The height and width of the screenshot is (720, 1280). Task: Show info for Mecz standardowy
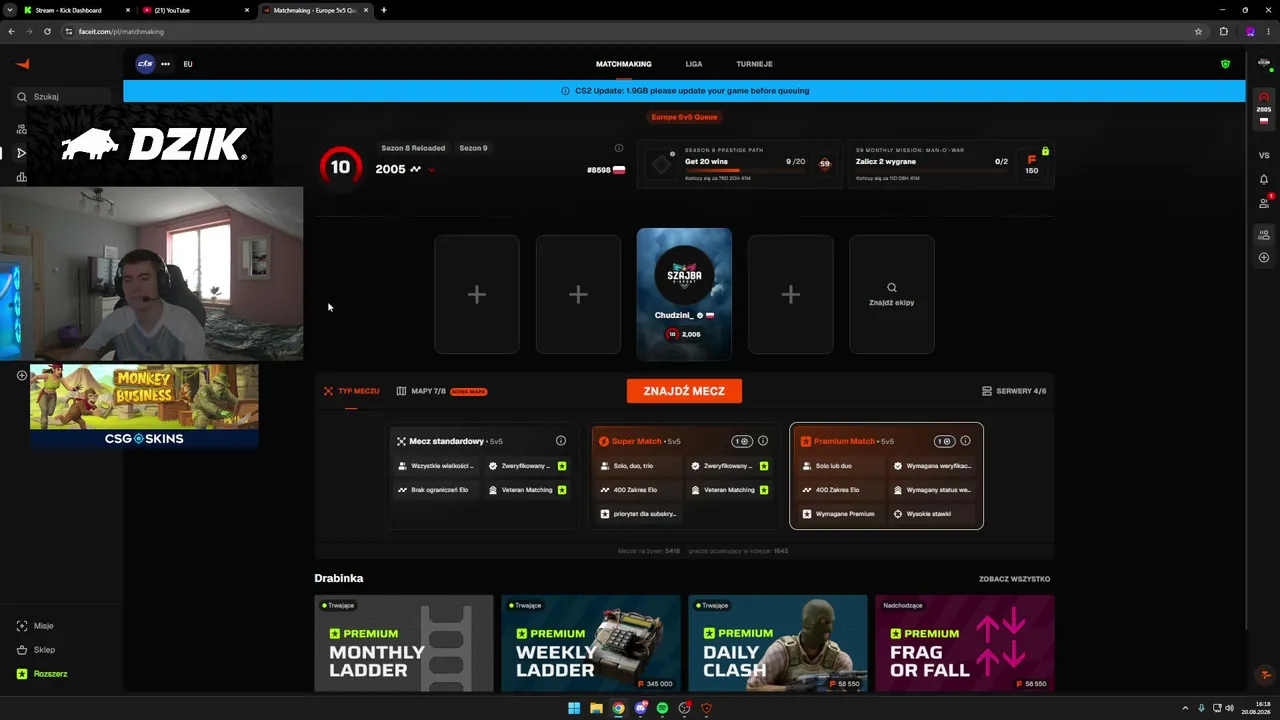[x=561, y=441]
